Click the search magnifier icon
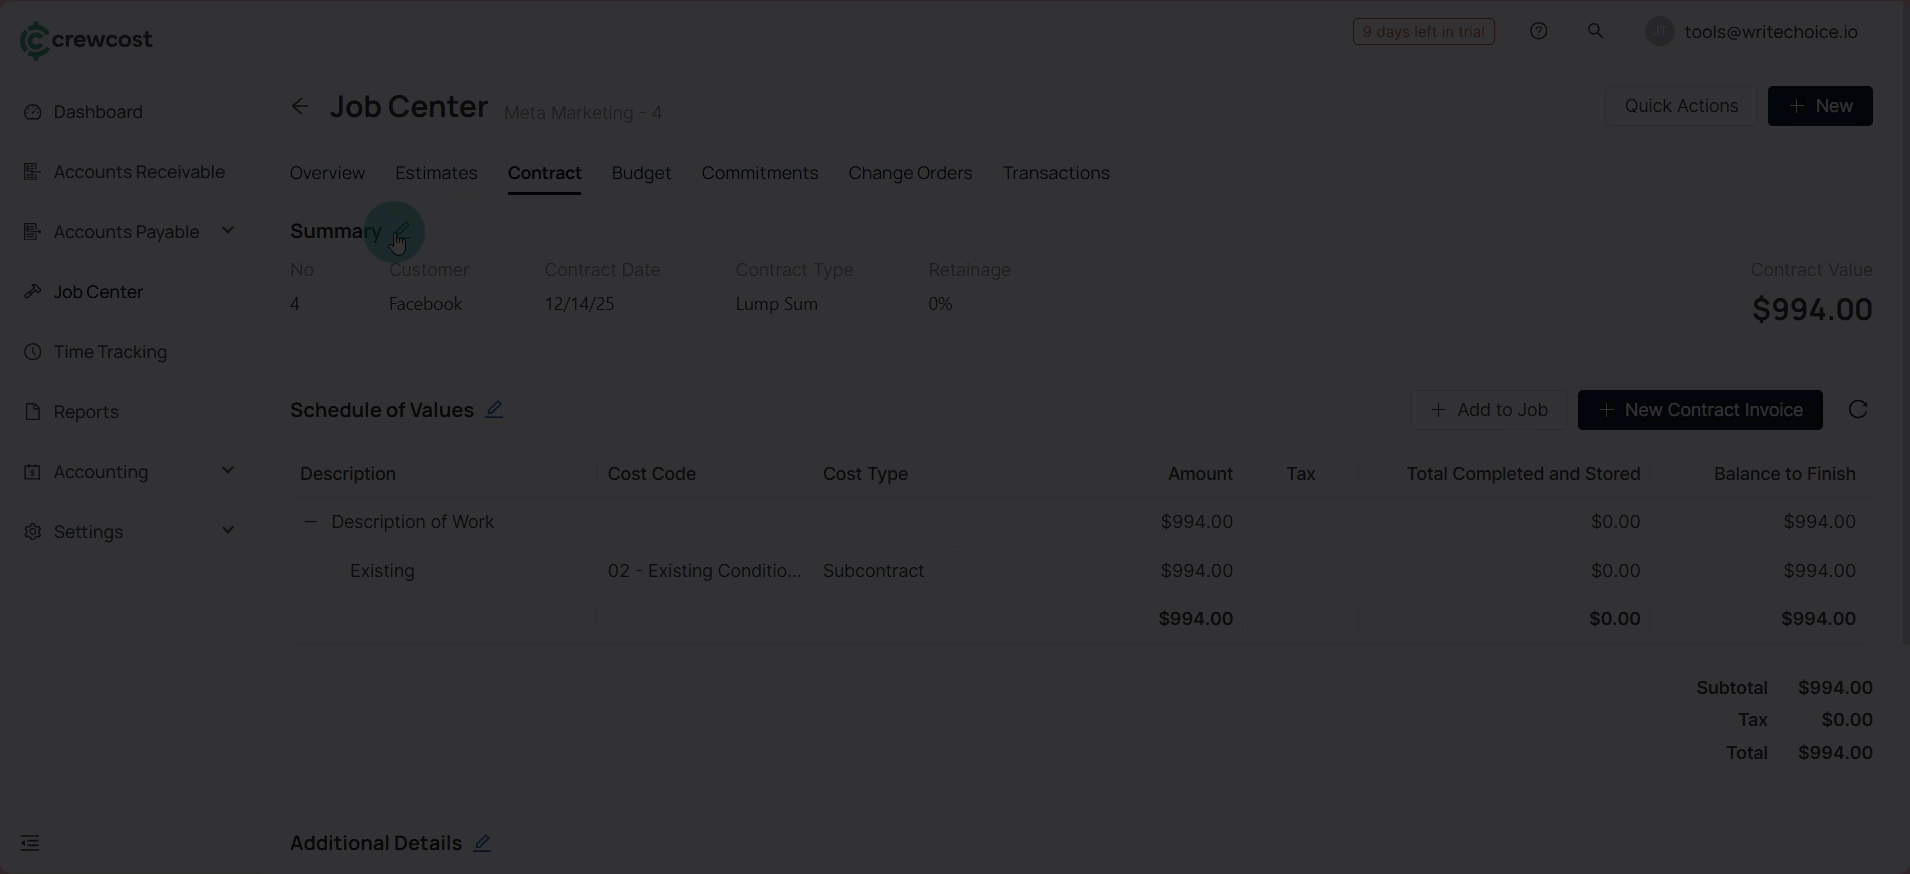 click(x=1595, y=32)
